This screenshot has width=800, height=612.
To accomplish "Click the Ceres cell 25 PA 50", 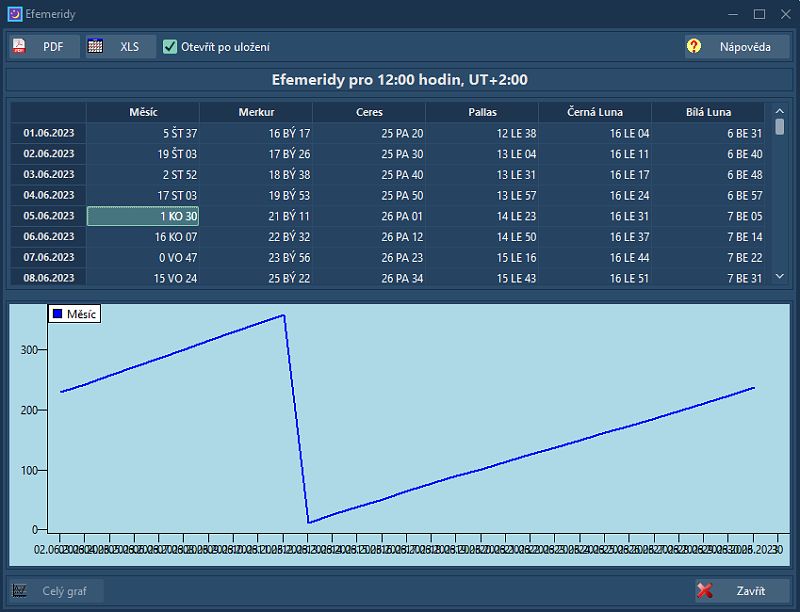I will point(369,195).
